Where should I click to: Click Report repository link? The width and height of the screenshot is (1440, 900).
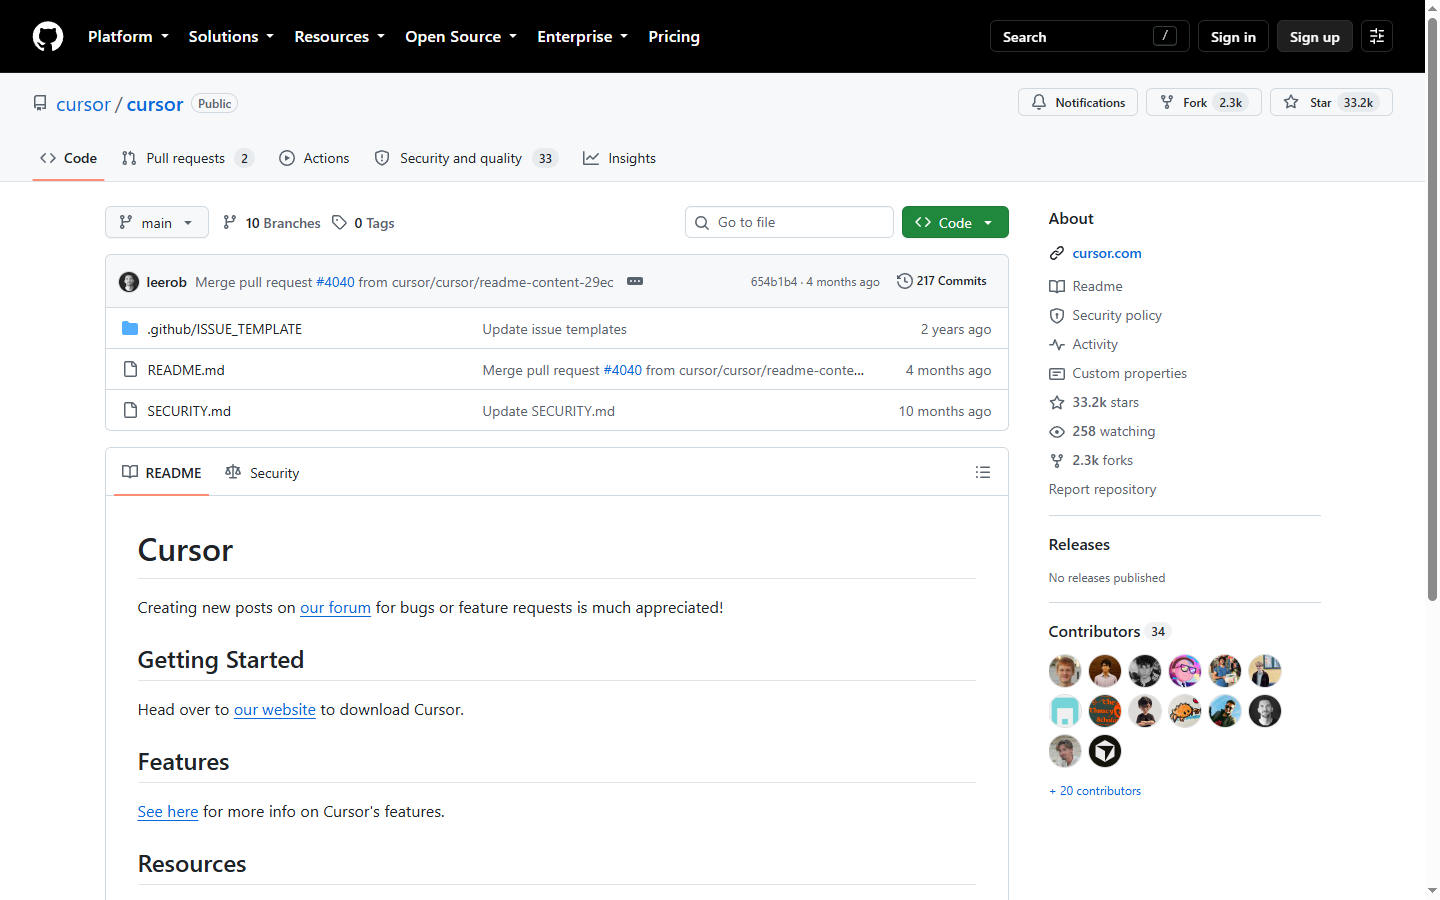(x=1102, y=489)
